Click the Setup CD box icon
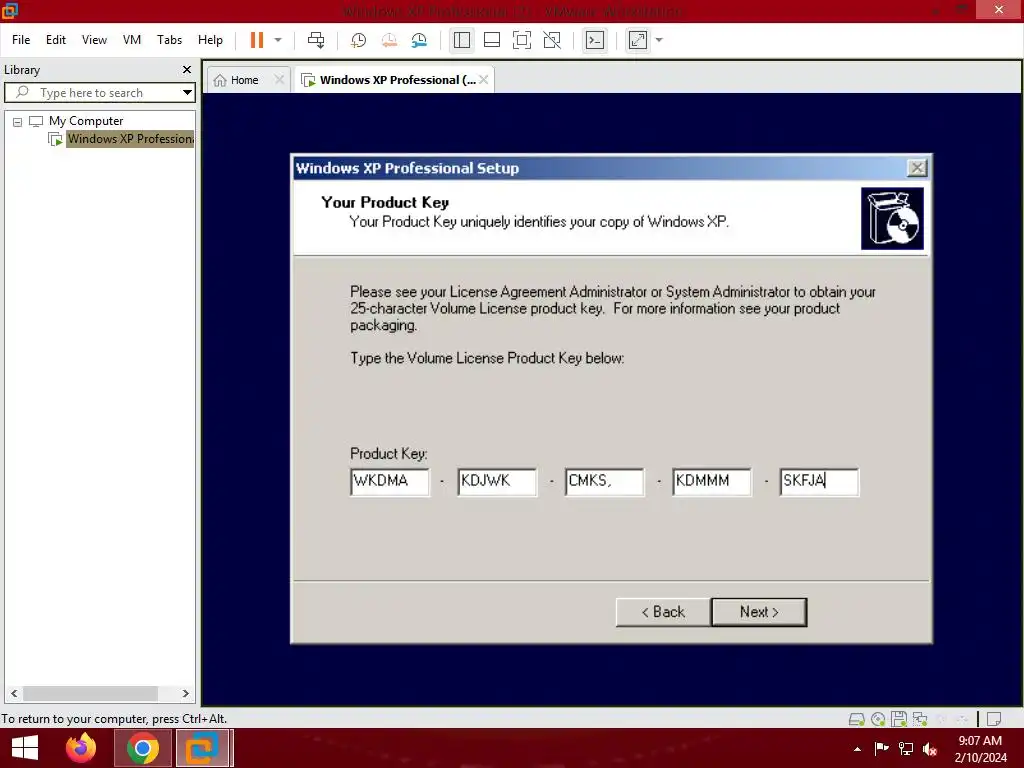1024x768 pixels. tap(892, 218)
